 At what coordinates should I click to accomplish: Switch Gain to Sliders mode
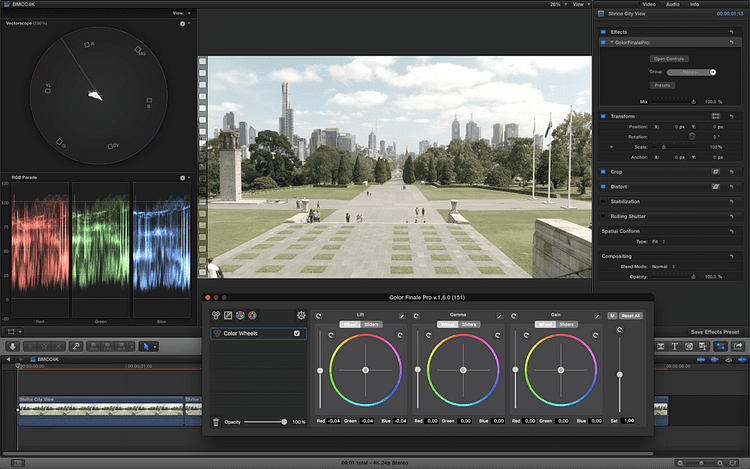(567, 324)
